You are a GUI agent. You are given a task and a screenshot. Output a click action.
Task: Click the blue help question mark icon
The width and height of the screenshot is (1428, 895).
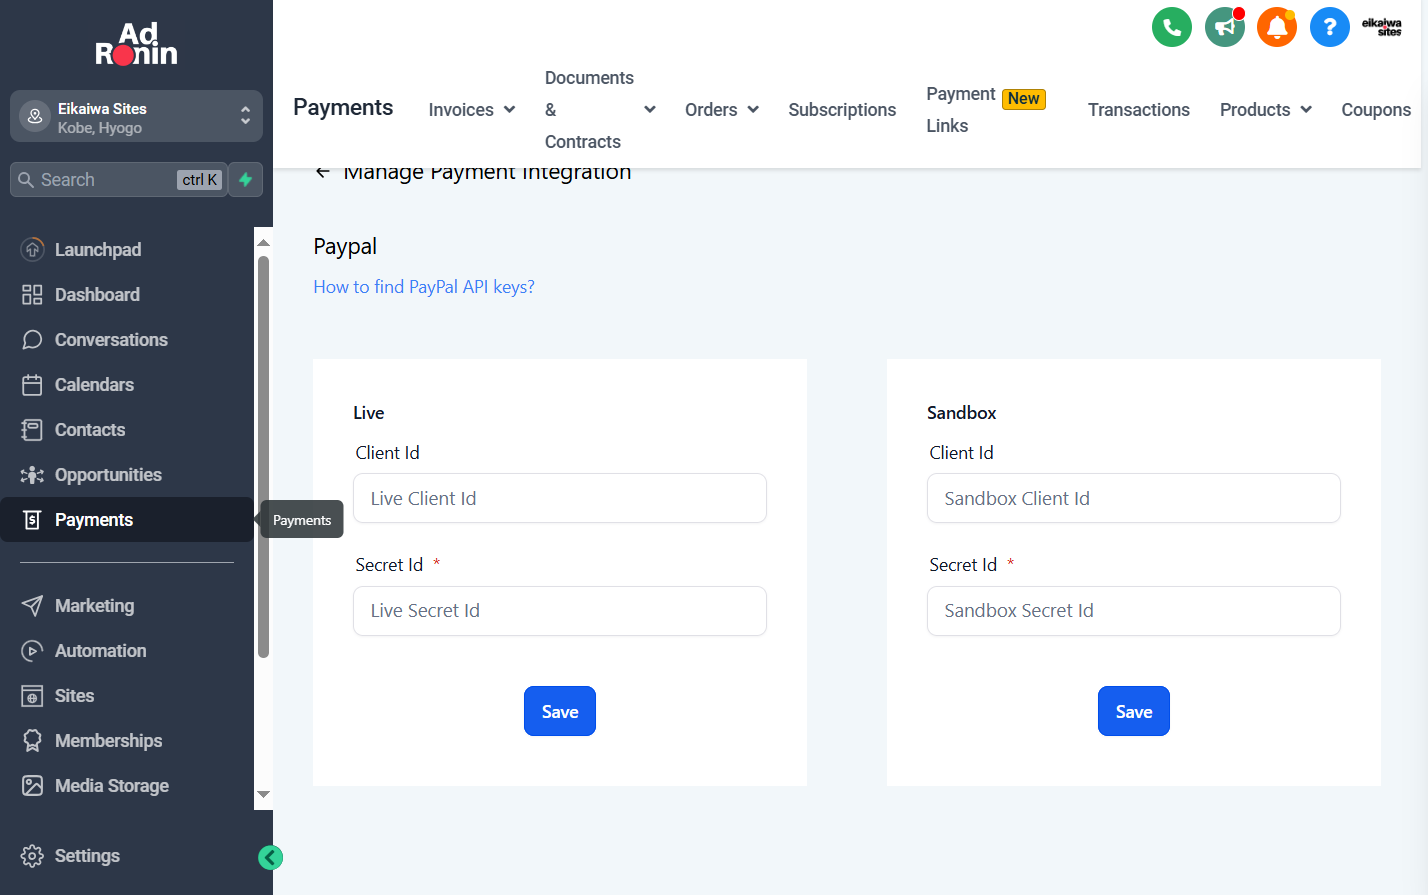click(x=1330, y=27)
